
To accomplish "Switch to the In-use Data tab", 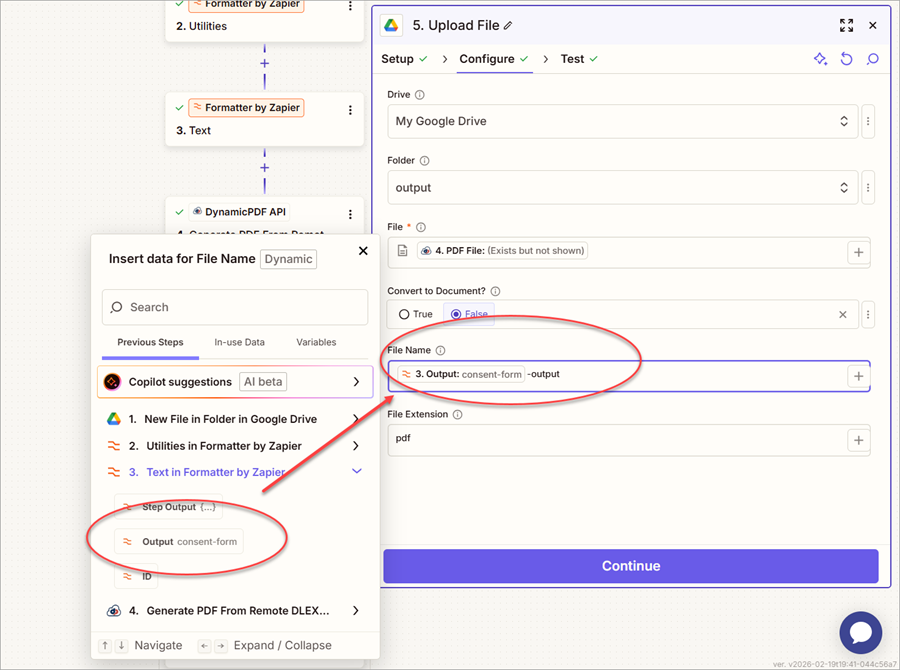I will 240,342.
